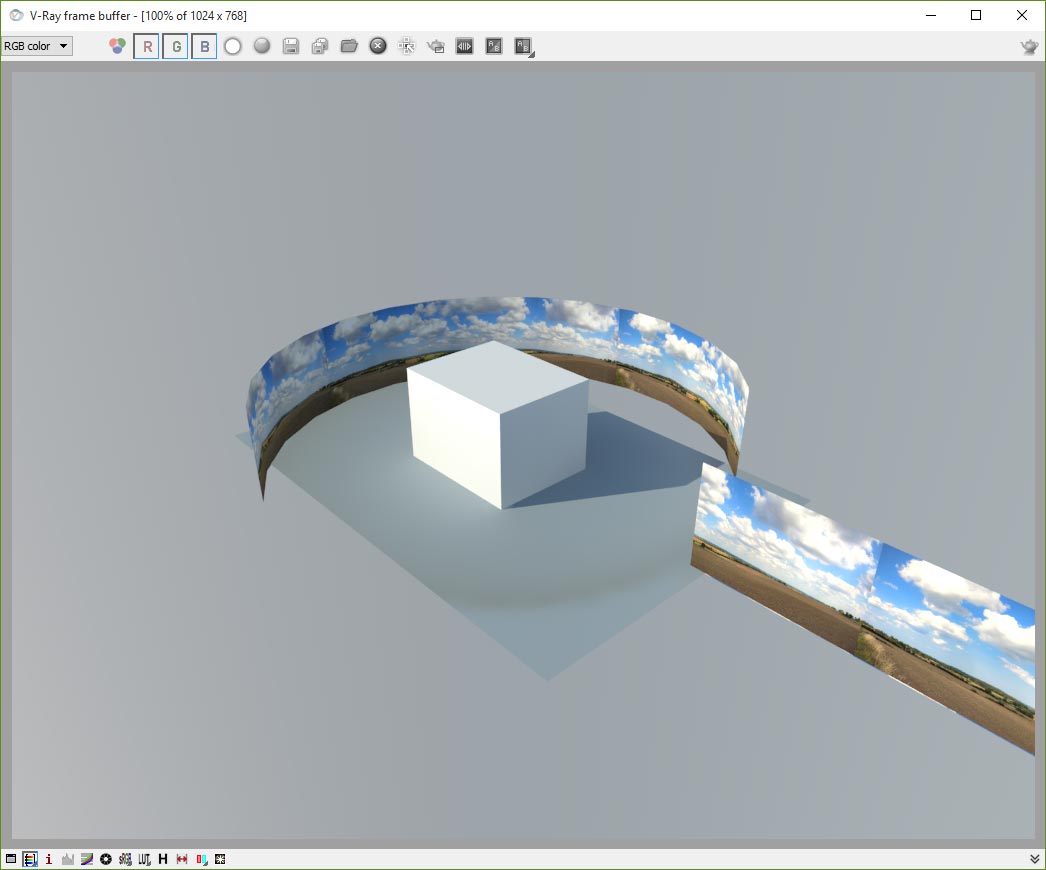
Task: Click the teapot render icon at far right
Action: [1029, 46]
